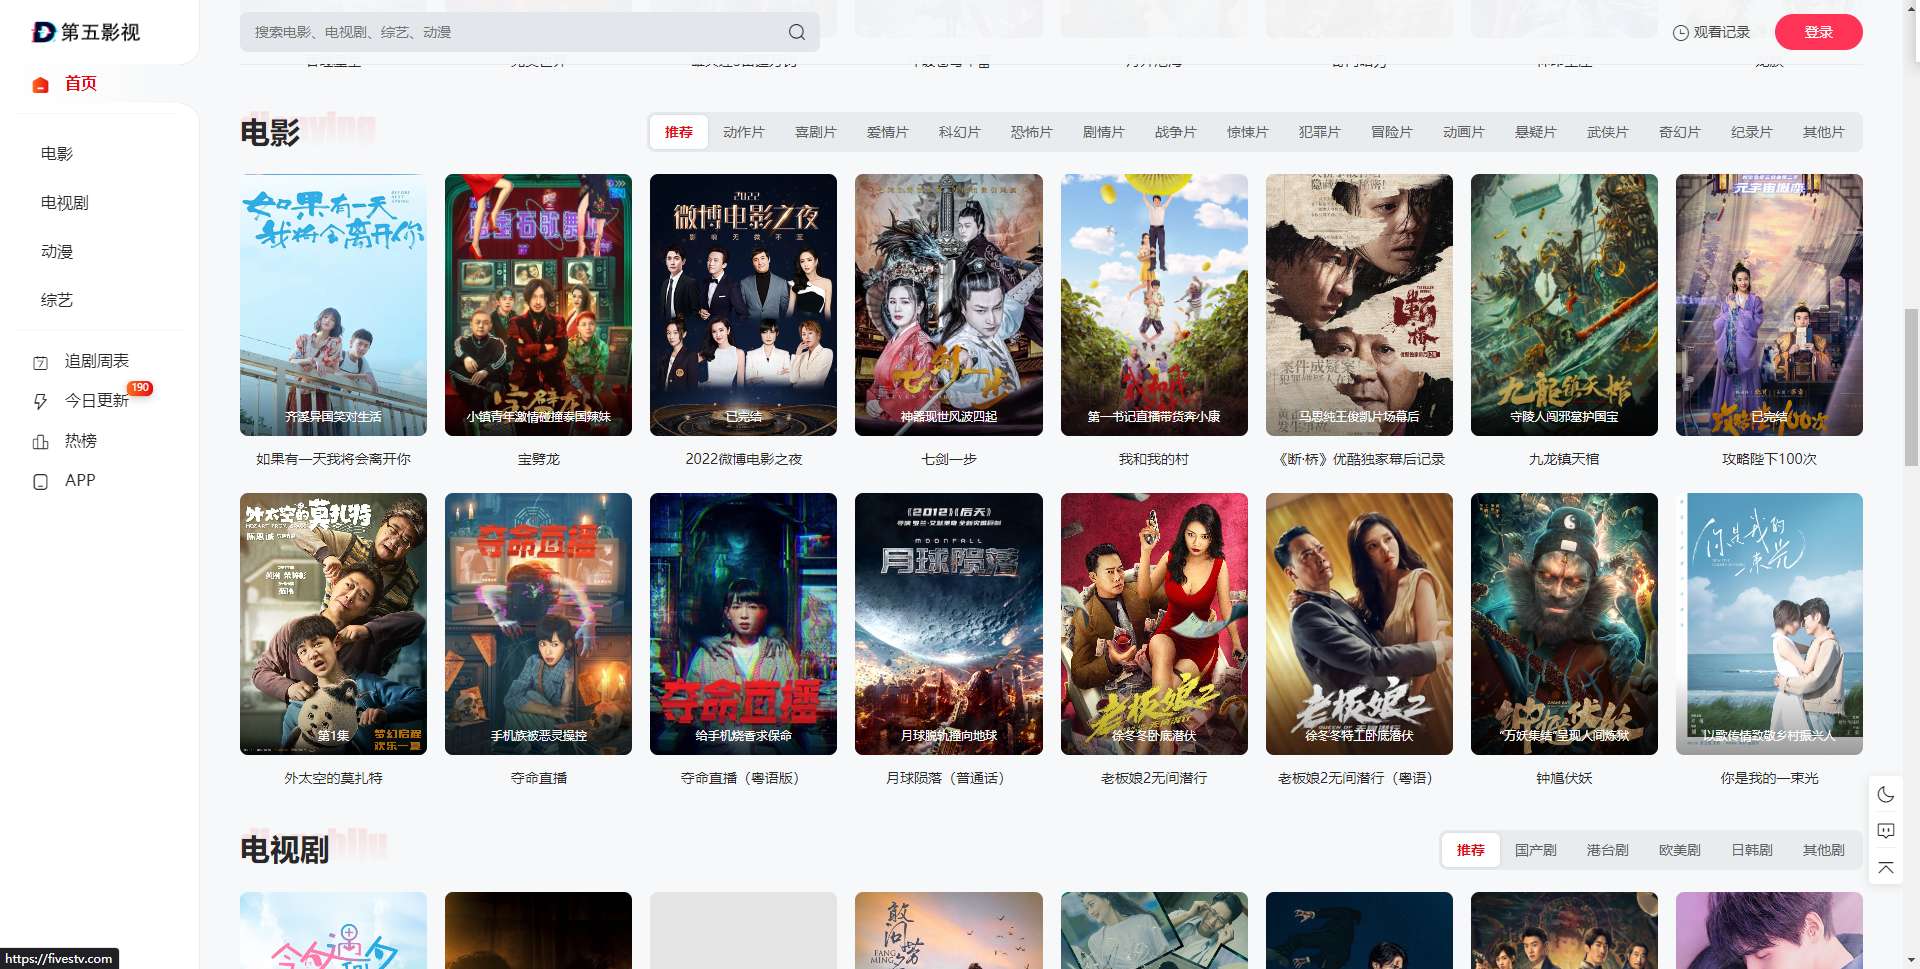The width and height of the screenshot is (1920, 969).
Task: Click the 第五影视 logo
Action: point(86,32)
